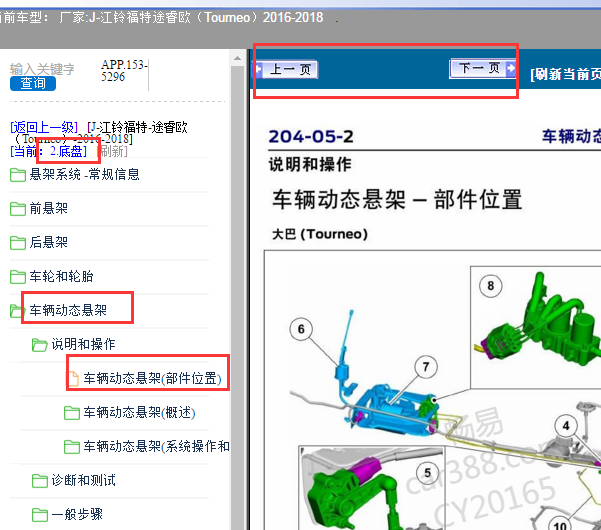Click the 大巴 (Tourneo) subtitle text
This screenshot has width=601, height=530.
[320, 234]
